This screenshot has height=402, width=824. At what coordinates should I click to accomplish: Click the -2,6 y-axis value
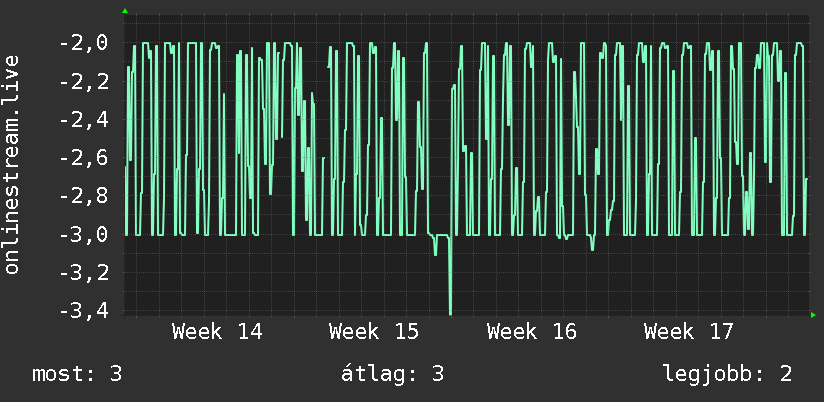point(84,158)
